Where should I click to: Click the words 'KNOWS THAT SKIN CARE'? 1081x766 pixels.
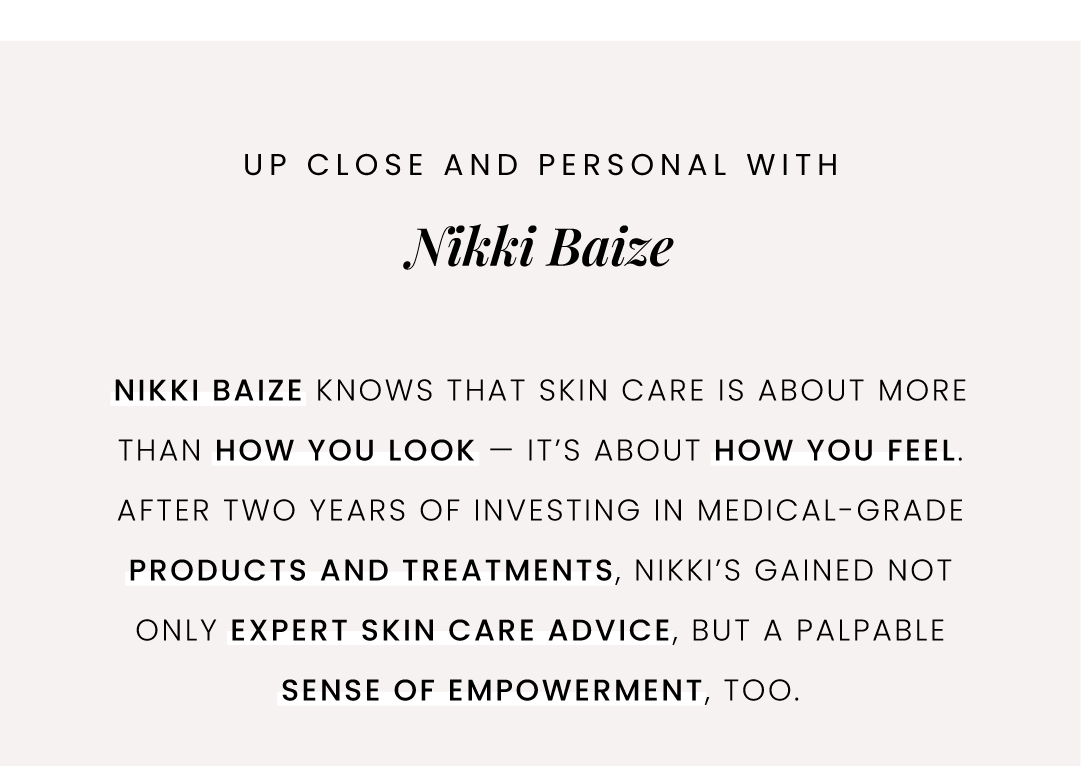pyautogui.click(x=511, y=391)
